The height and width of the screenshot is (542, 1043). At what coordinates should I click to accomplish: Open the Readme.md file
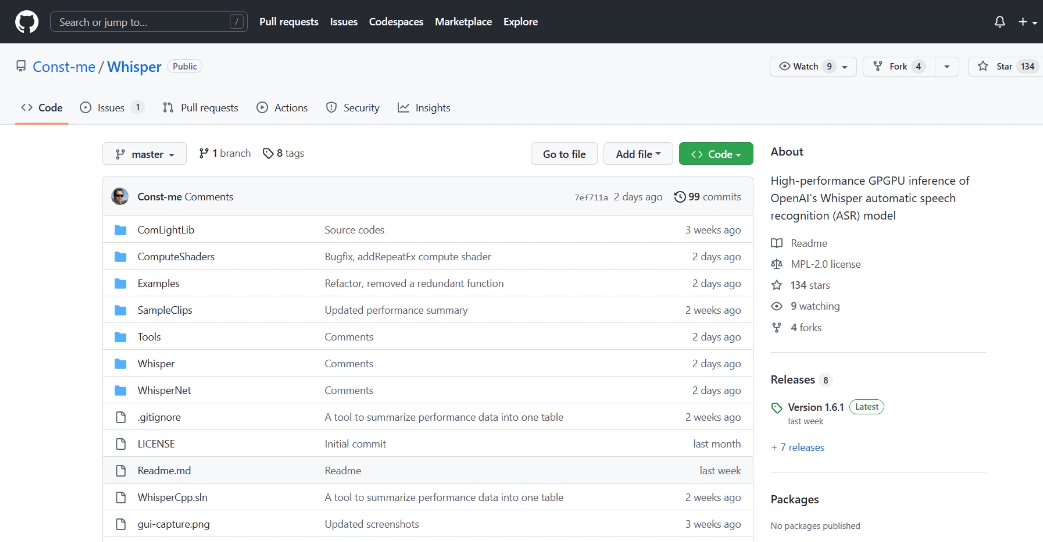pos(164,470)
